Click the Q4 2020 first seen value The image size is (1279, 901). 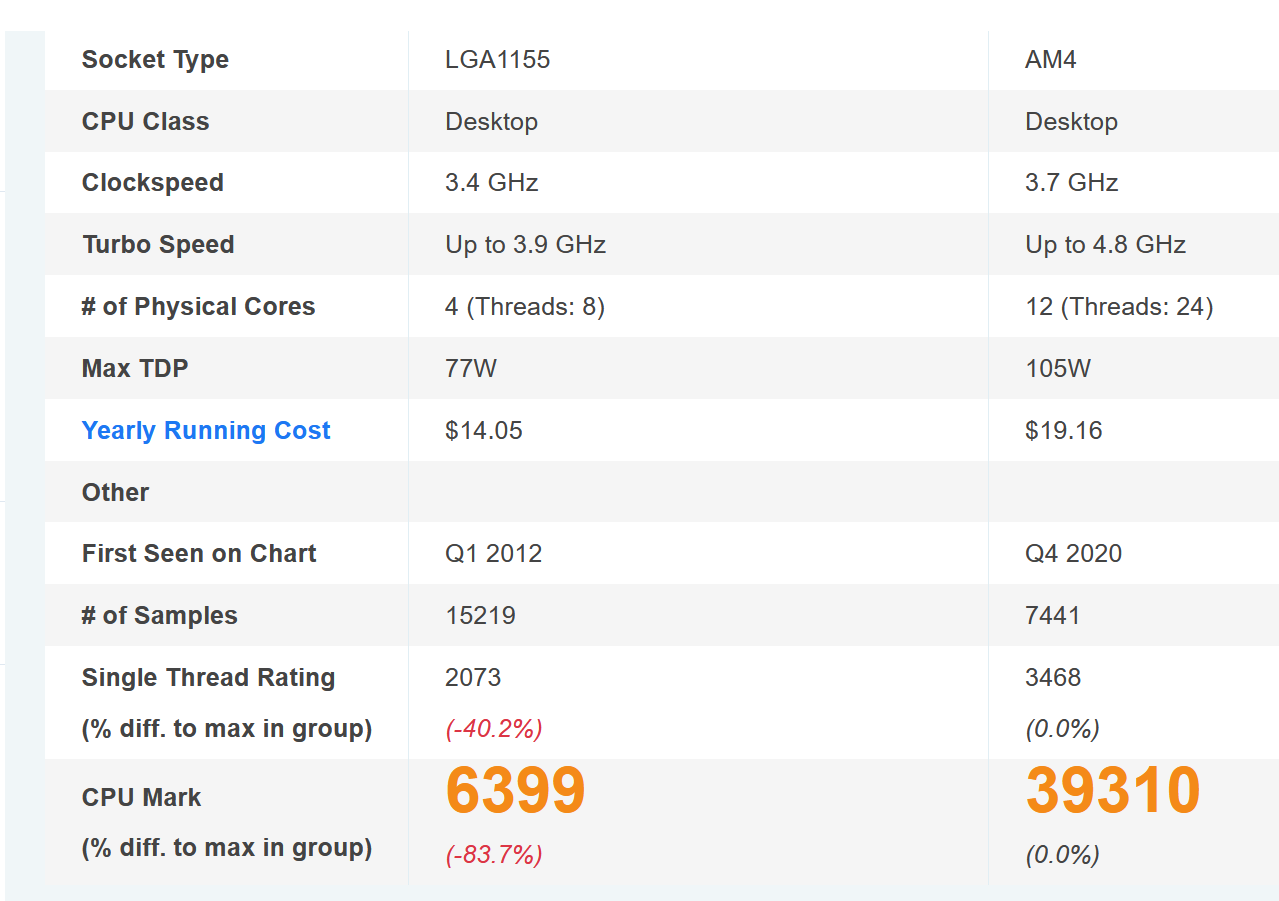tap(1073, 554)
